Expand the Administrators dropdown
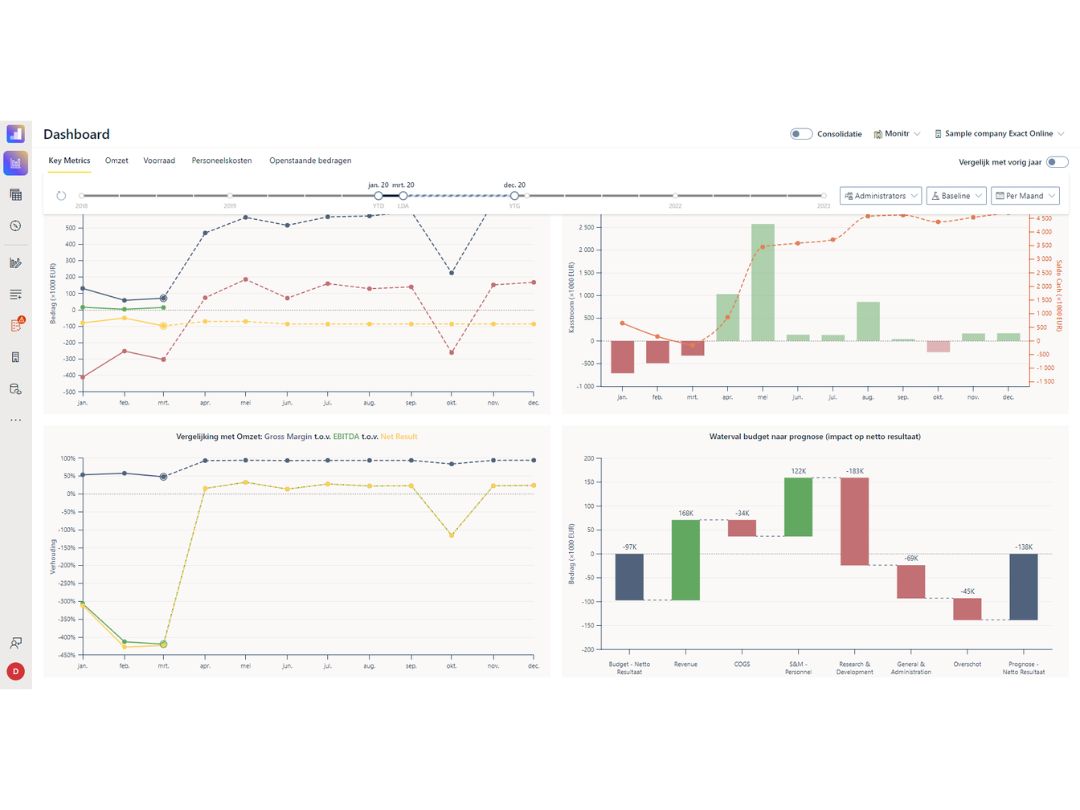The width and height of the screenshot is (1080, 810). pos(881,196)
